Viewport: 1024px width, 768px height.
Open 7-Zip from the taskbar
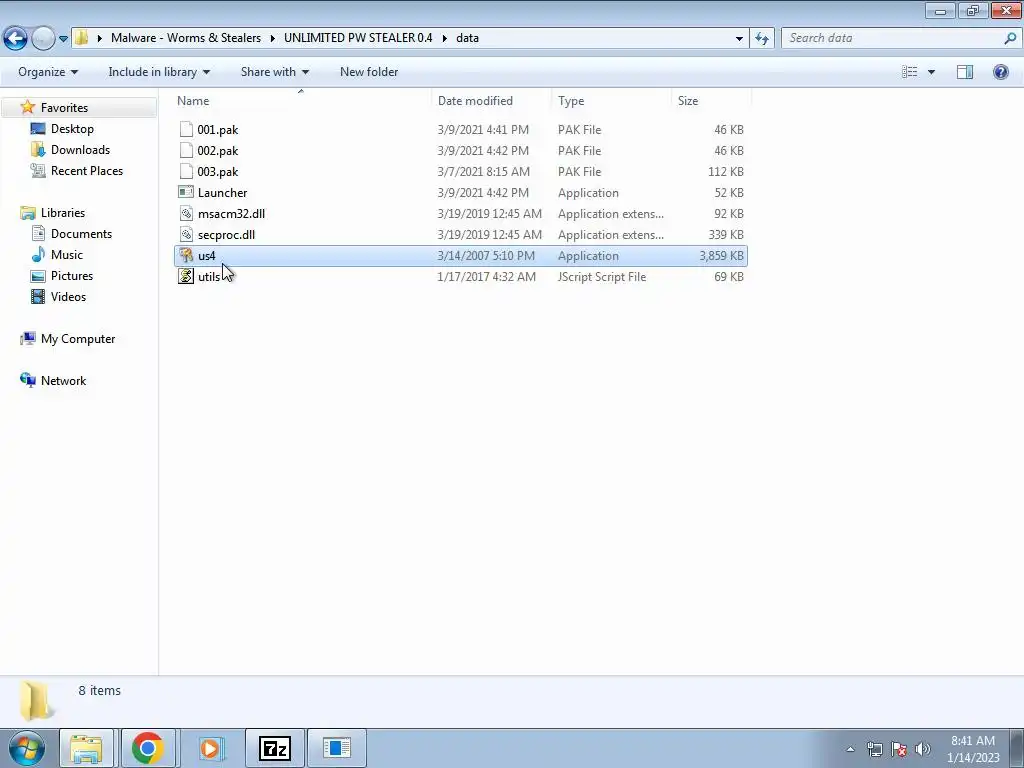coord(274,748)
